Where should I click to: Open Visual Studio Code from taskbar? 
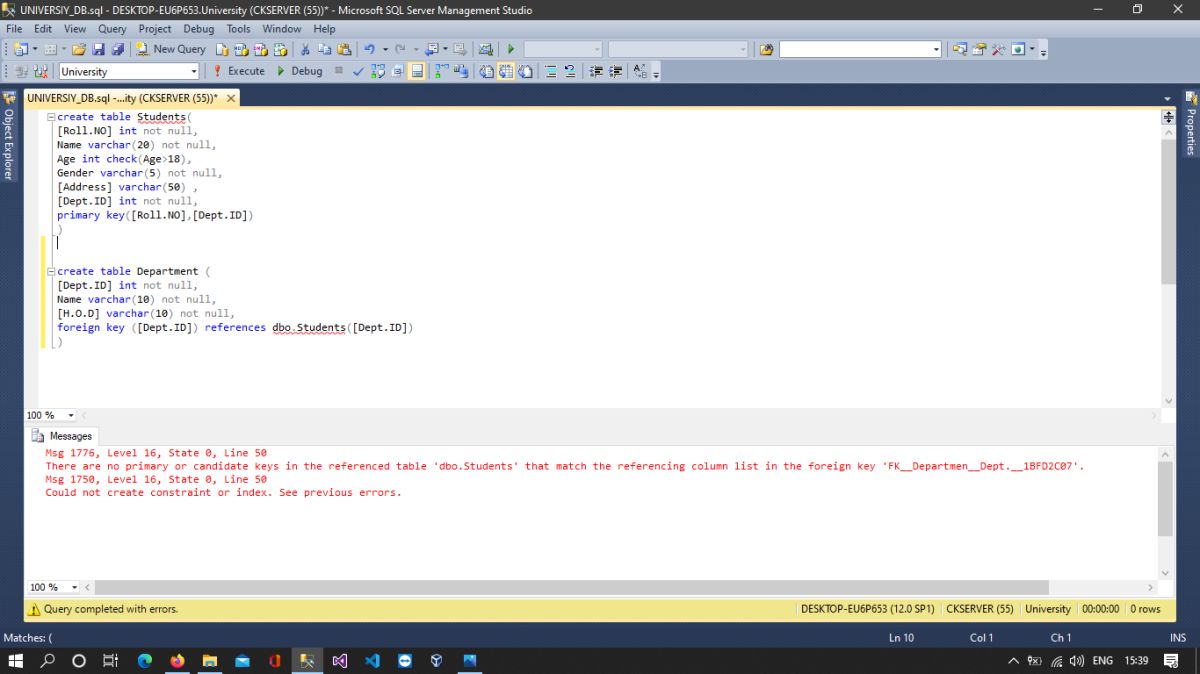click(372, 661)
